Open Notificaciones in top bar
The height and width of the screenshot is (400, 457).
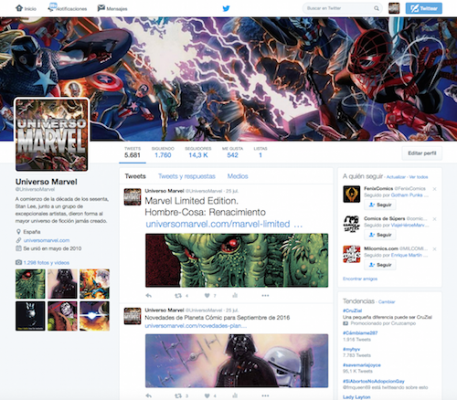(x=68, y=8)
